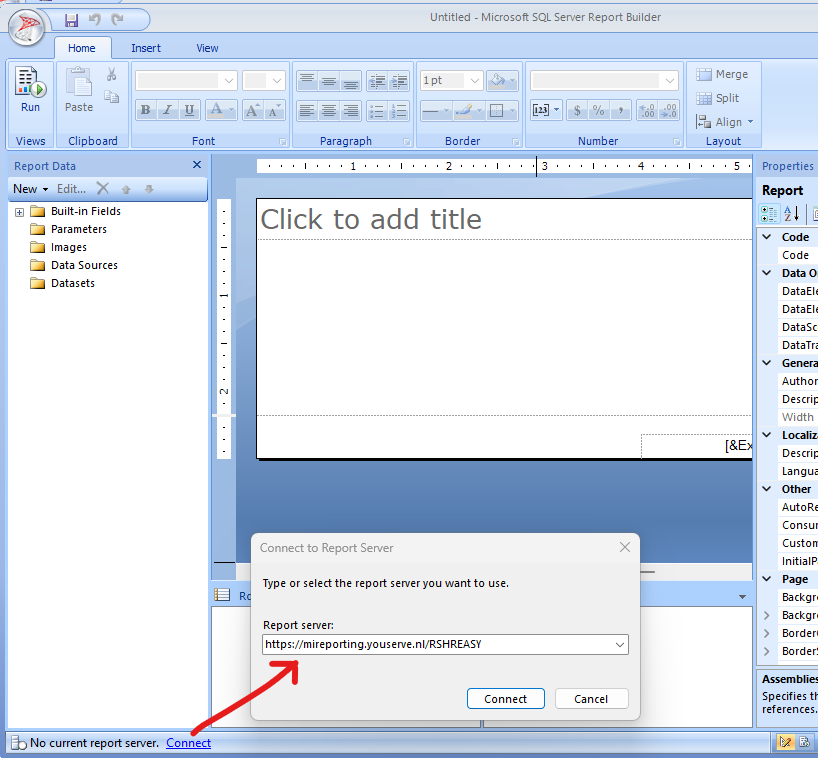Switch to the View ribbon tab
Screen dimensions: 818x758
(207, 48)
